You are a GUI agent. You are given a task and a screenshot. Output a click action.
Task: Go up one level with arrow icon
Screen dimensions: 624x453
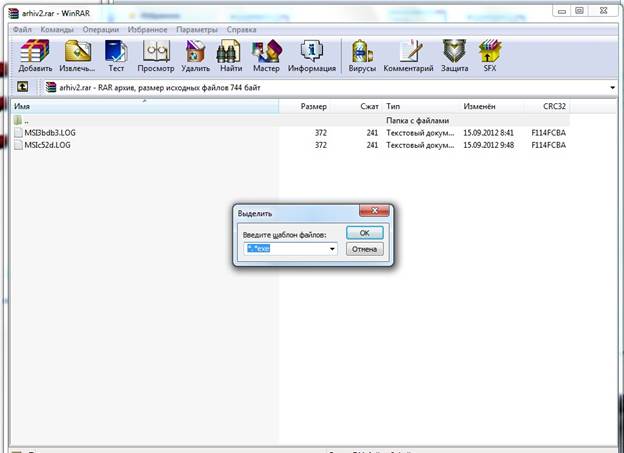point(22,87)
